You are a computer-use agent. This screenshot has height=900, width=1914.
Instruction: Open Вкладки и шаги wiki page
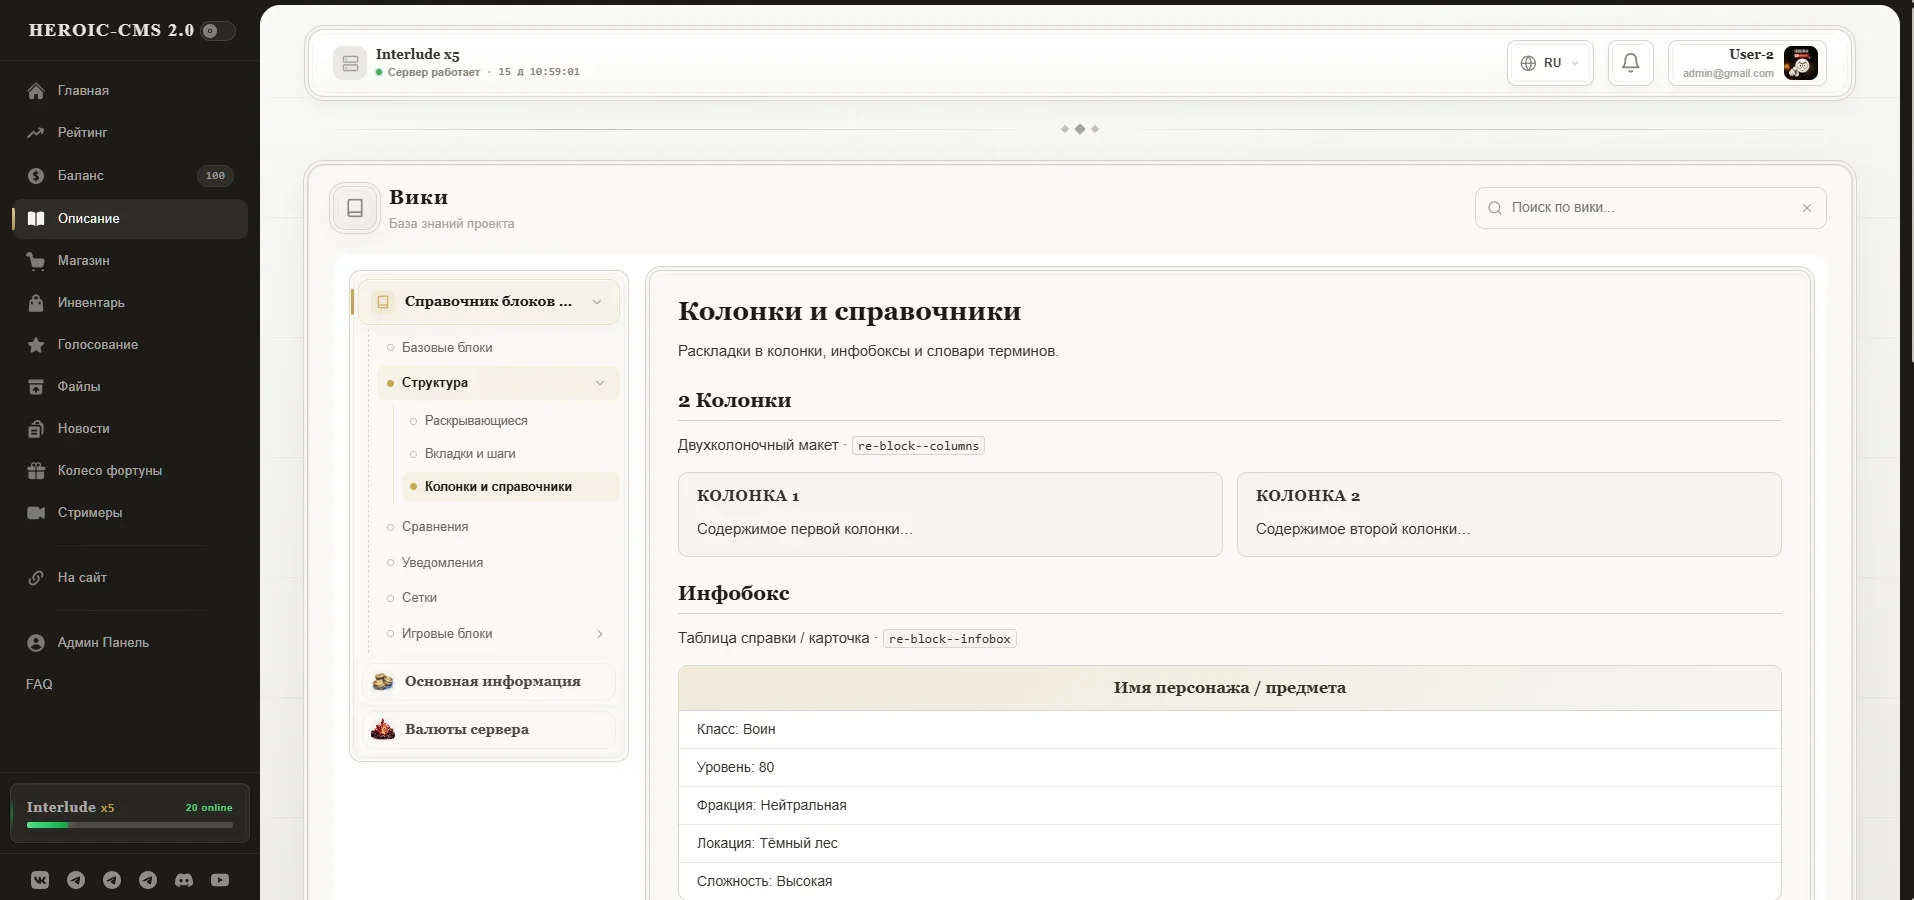[x=470, y=454]
